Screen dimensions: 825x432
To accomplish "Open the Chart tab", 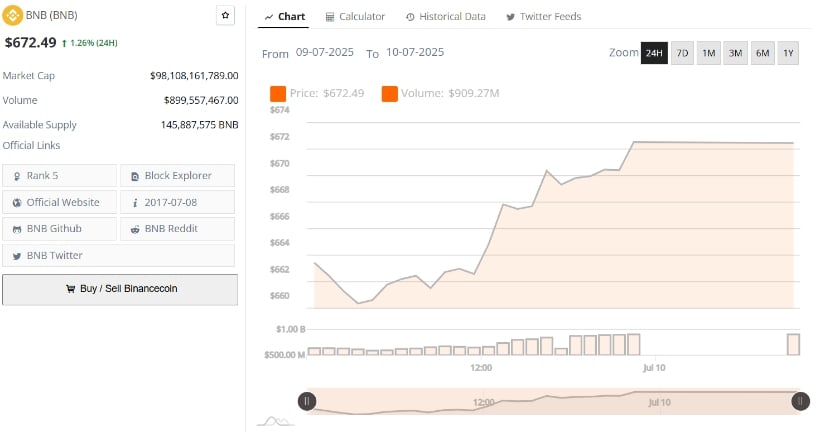I will 284,17.
